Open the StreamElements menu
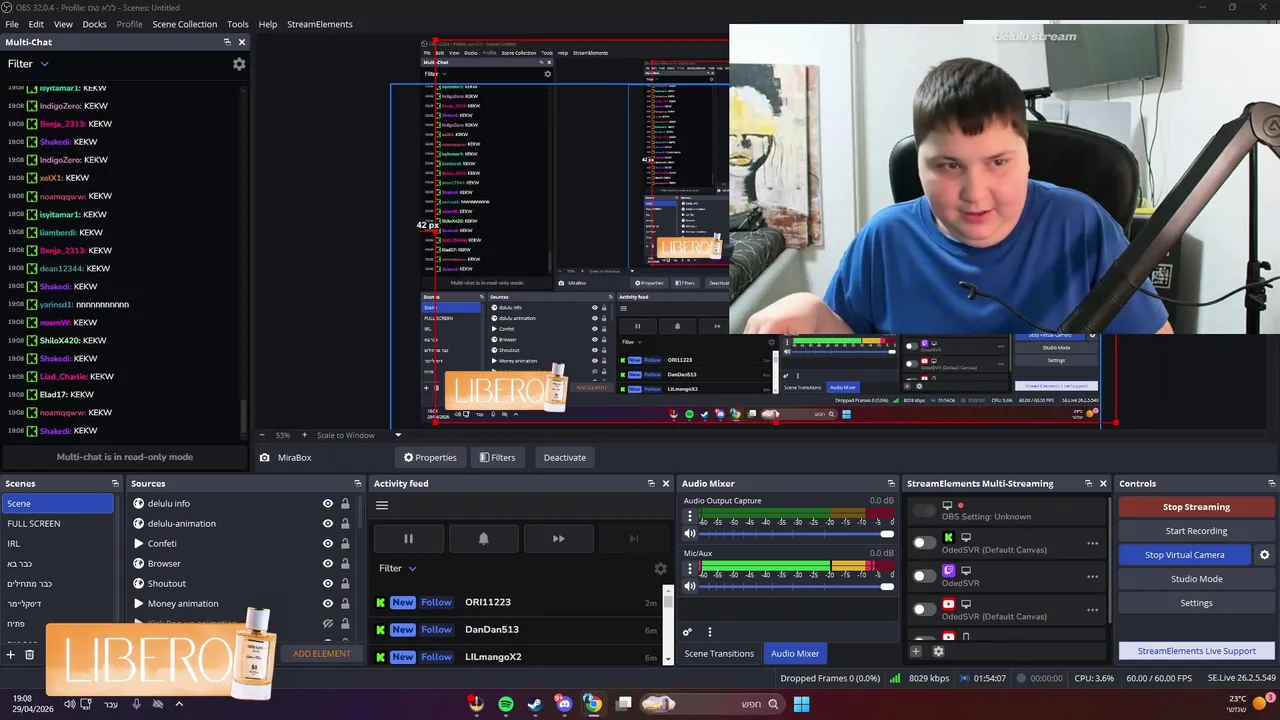Viewport: 1280px width, 720px height. [x=320, y=24]
